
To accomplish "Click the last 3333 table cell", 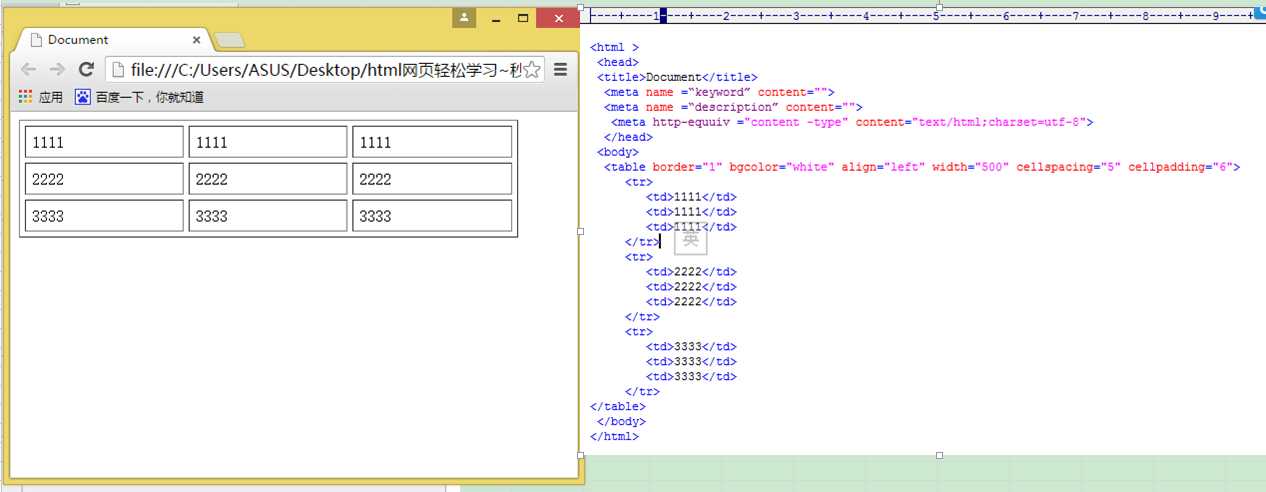I will pyautogui.click(x=432, y=216).
